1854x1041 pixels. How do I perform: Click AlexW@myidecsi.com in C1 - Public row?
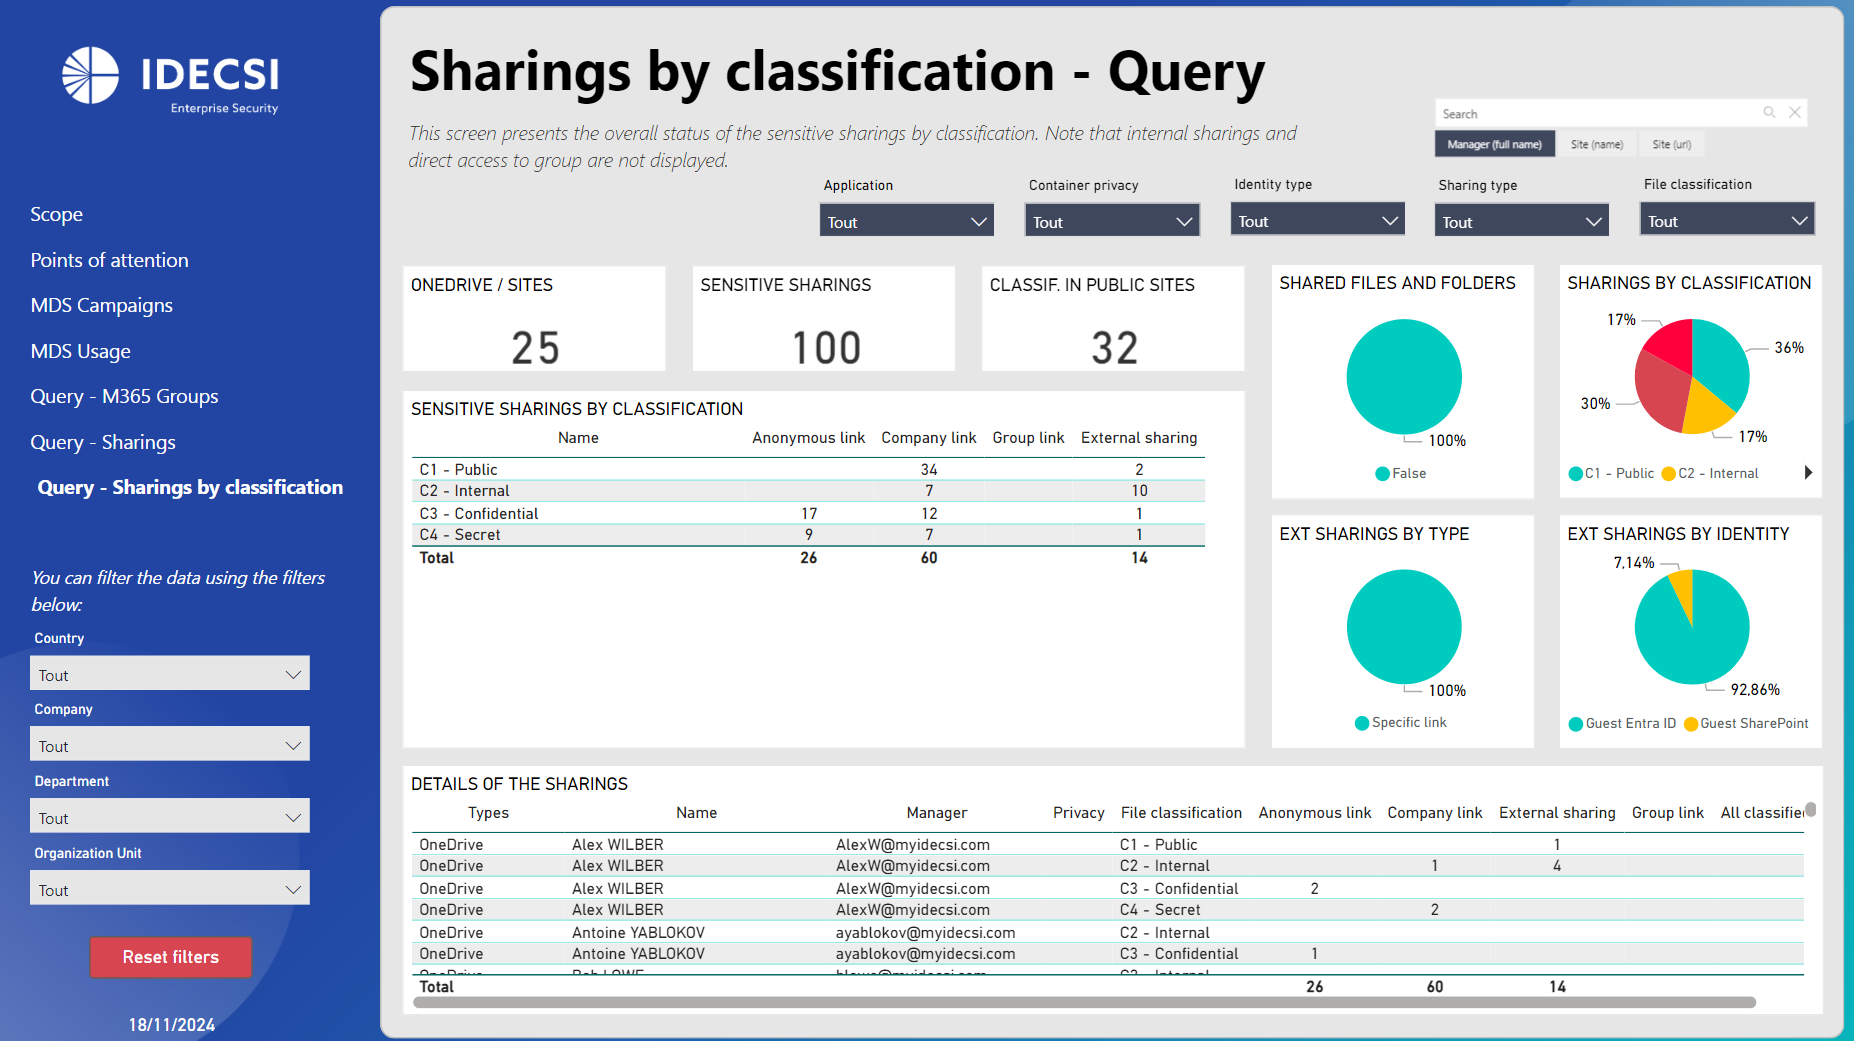(x=913, y=845)
